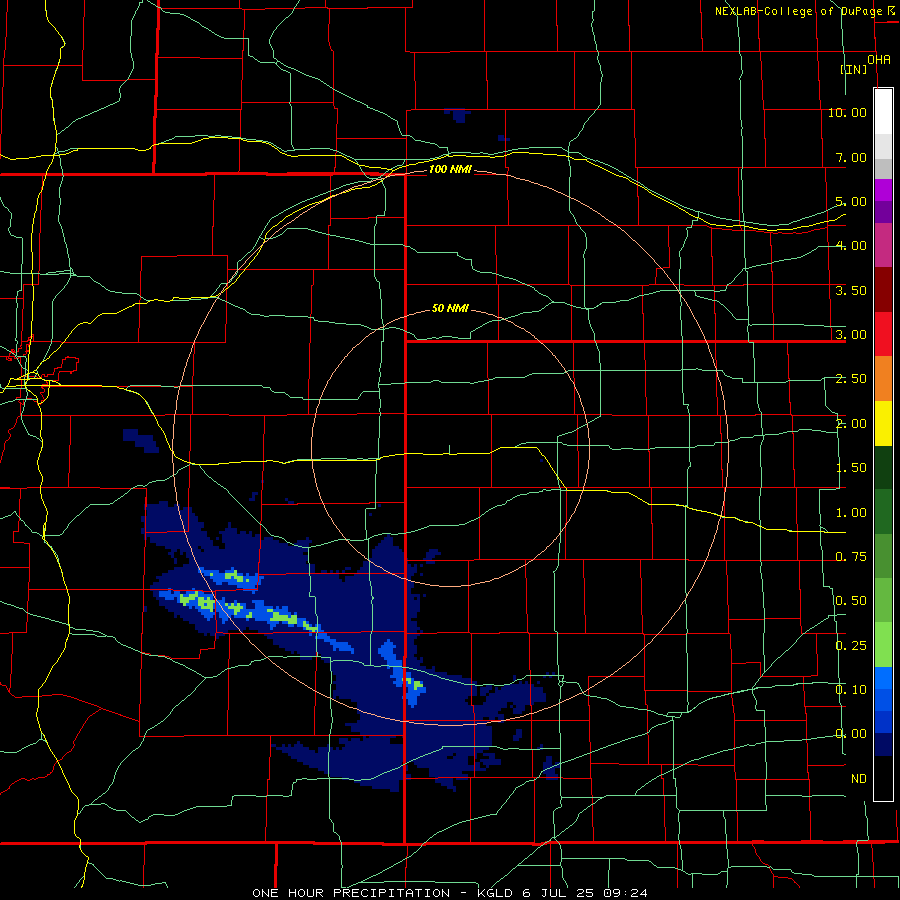Click the 0.10 legend value
This screenshot has width=900, height=900.
[x=851, y=690]
